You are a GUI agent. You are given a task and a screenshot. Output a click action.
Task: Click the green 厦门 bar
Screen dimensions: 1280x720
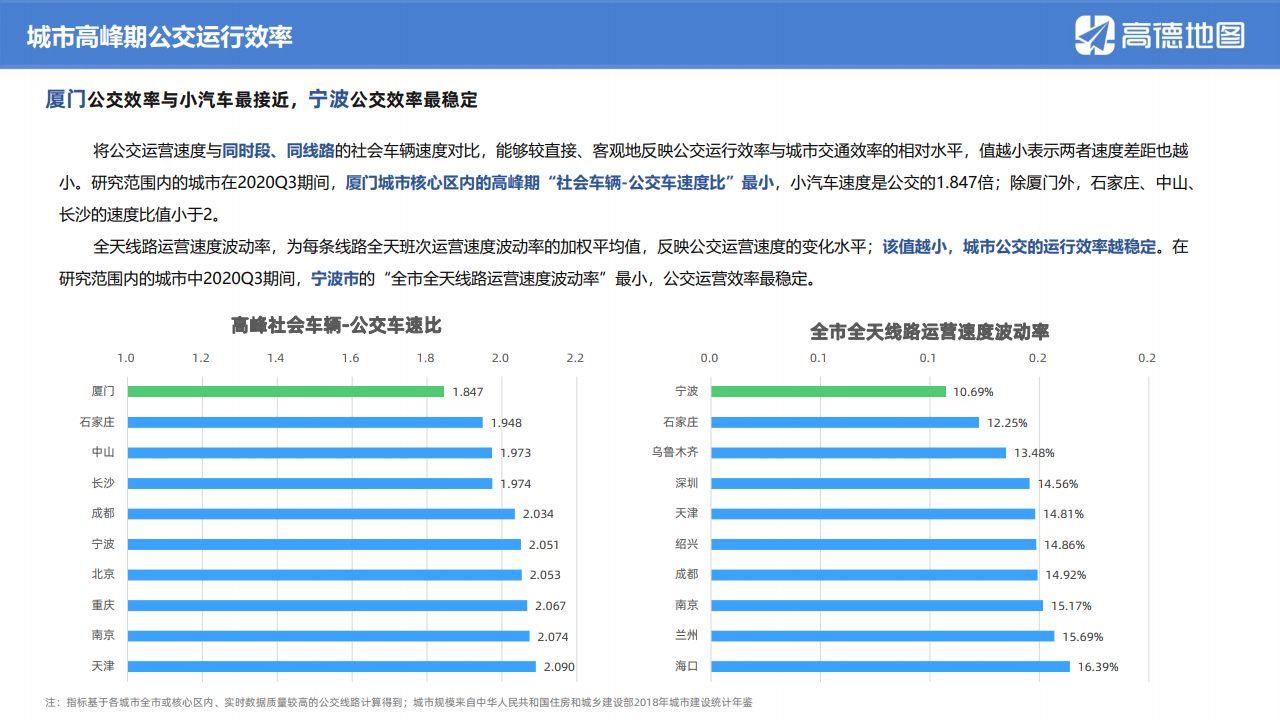pos(285,392)
